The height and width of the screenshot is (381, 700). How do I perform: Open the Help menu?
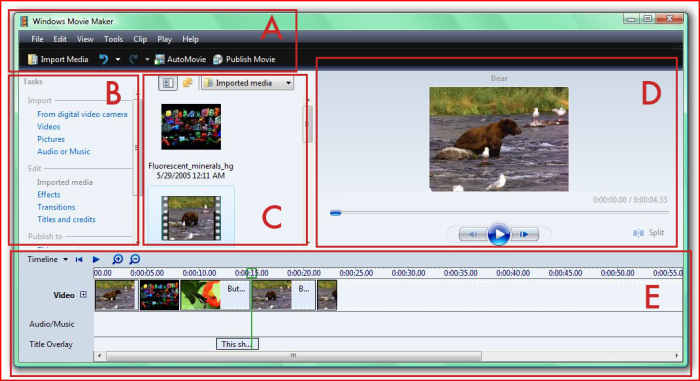point(190,39)
